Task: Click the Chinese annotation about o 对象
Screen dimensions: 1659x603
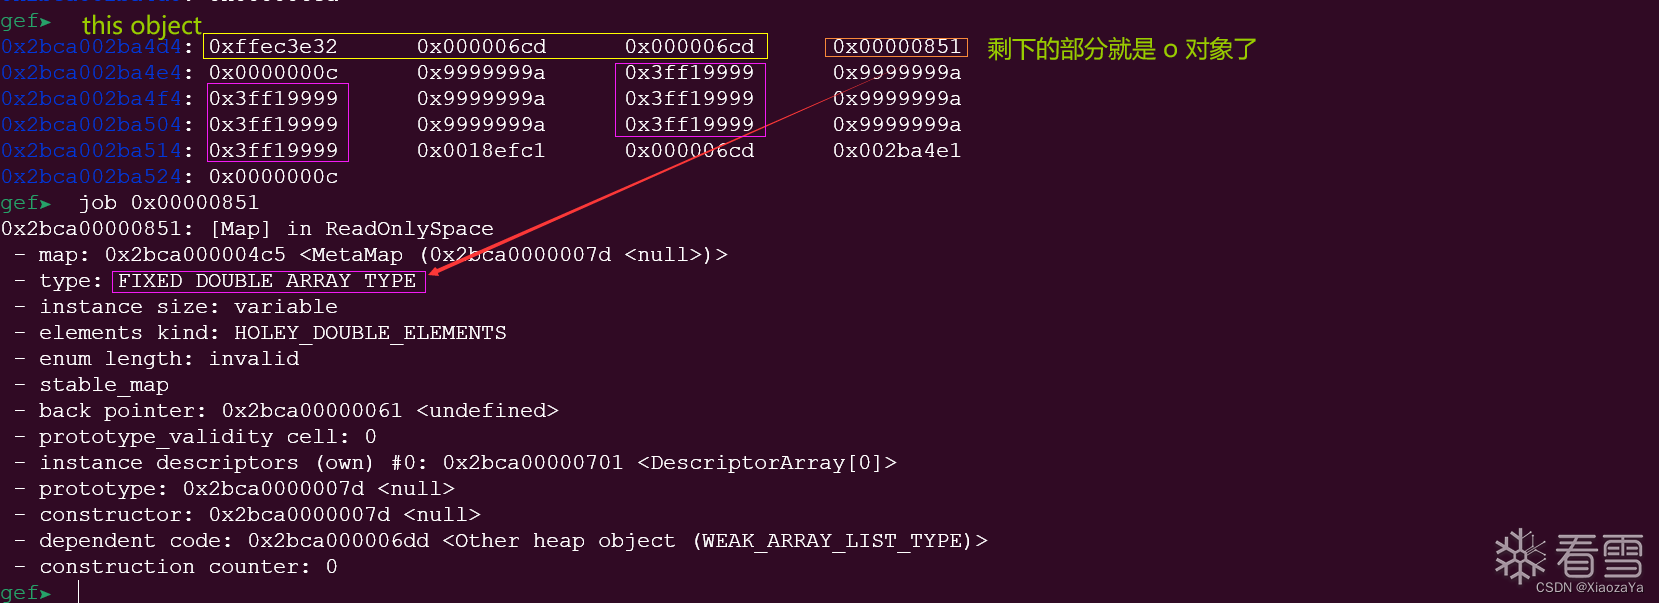Action: click(1121, 48)
